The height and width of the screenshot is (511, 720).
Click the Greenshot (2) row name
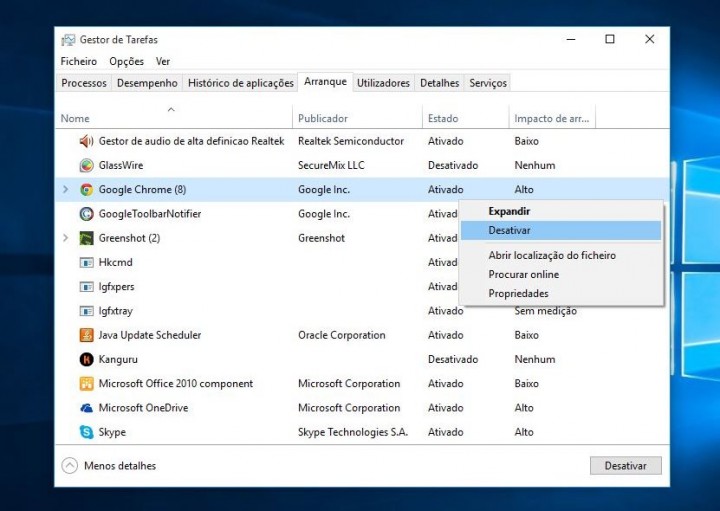tap(129, 238)
